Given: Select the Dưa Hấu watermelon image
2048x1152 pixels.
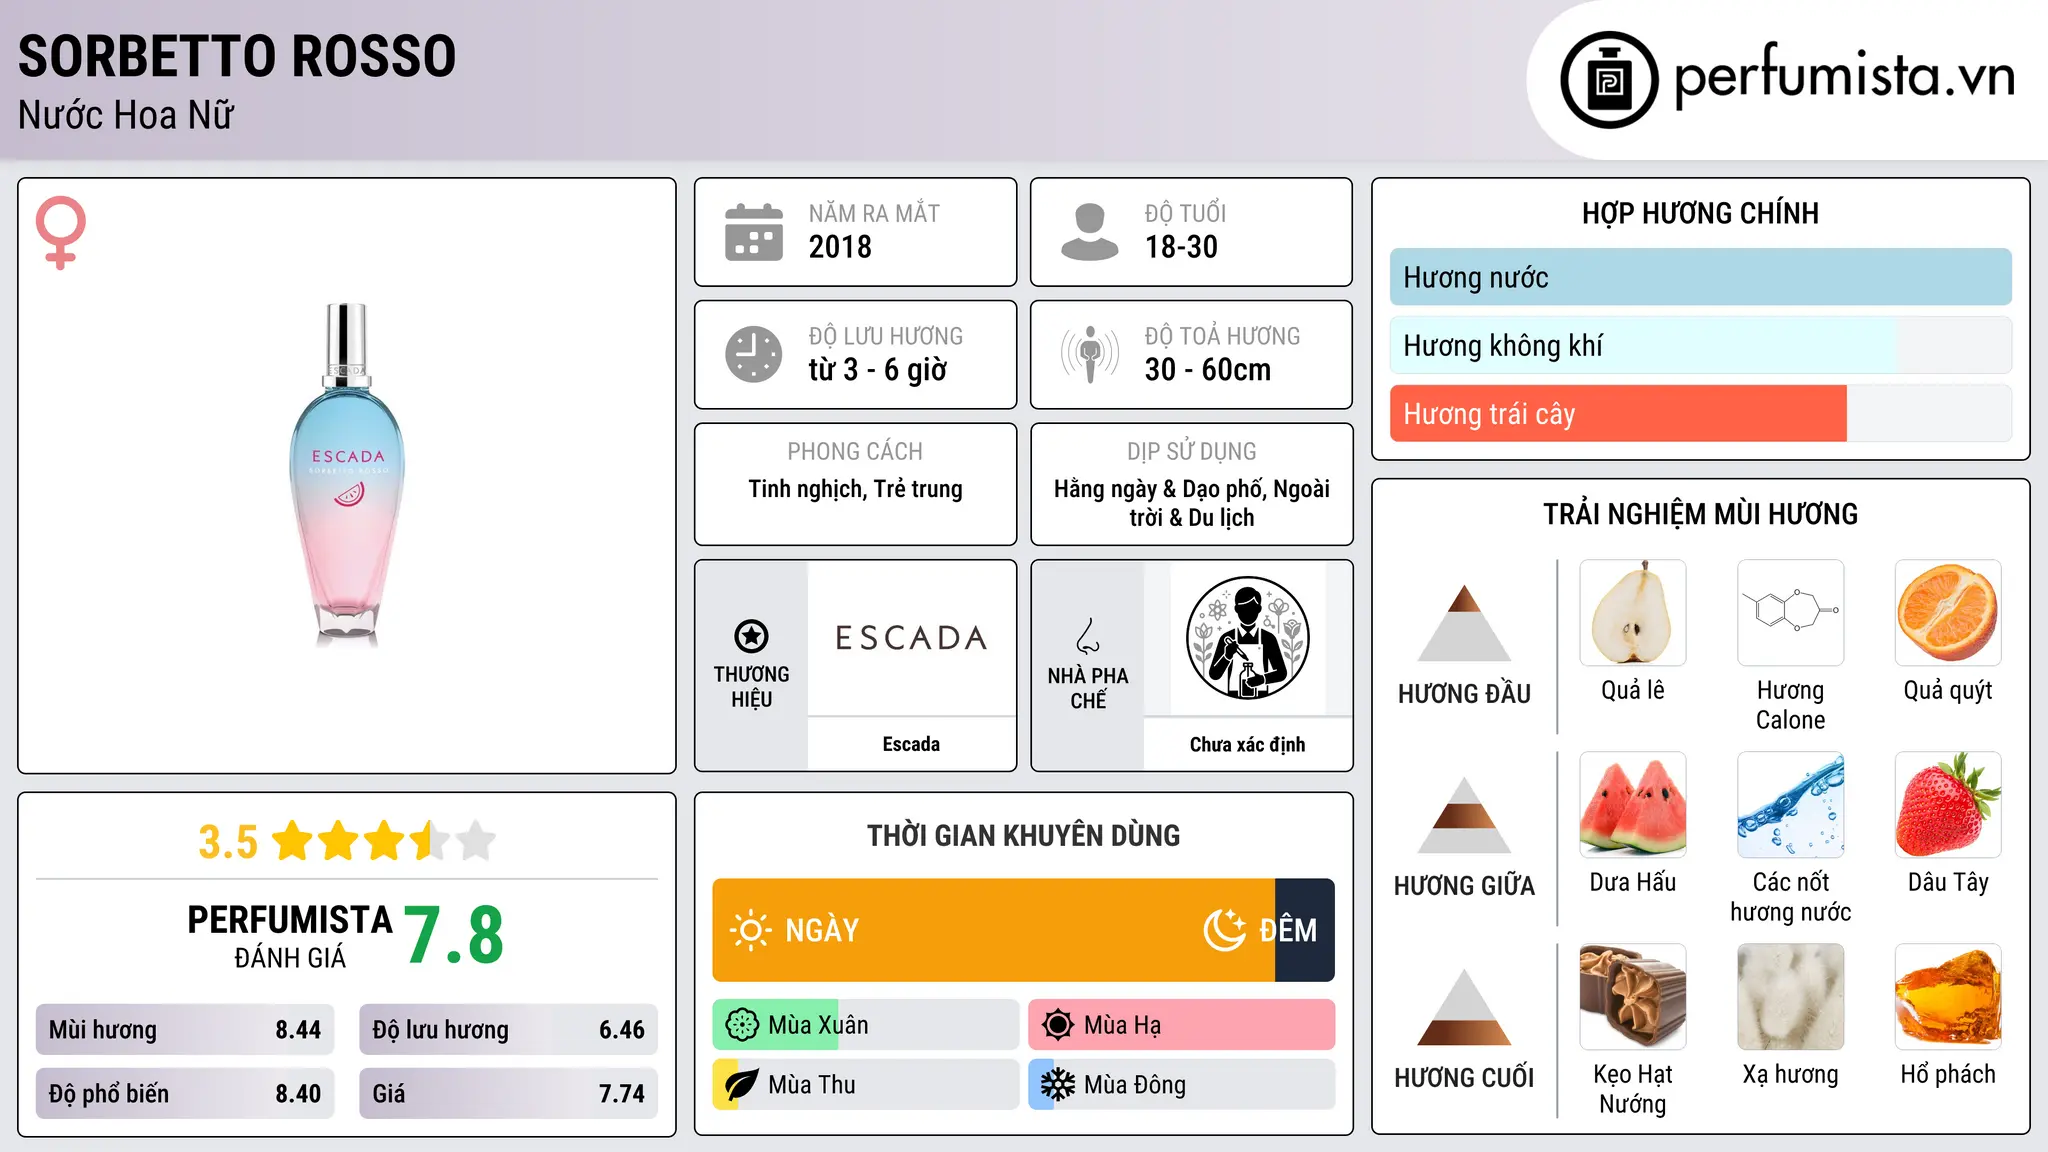Looking at the screenshot, I should point(1633,805).
